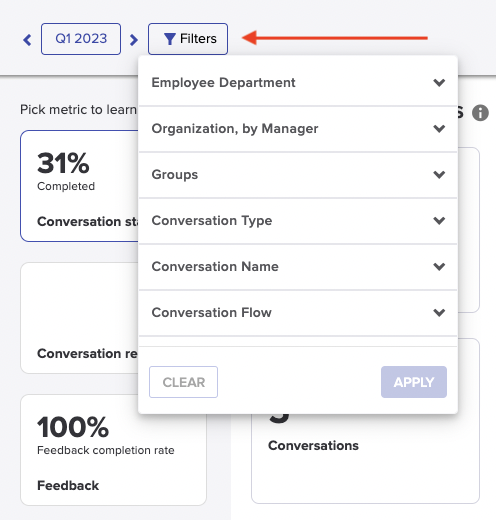The width and height of the screenshot is (496, 520).
Task: Expand the Conversation Flow chevron
Action: [439, 312]
